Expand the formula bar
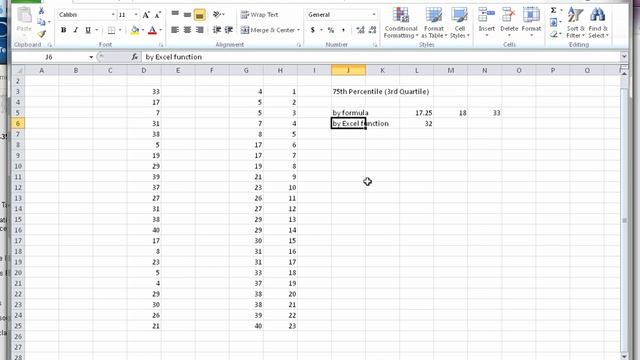 624,56
